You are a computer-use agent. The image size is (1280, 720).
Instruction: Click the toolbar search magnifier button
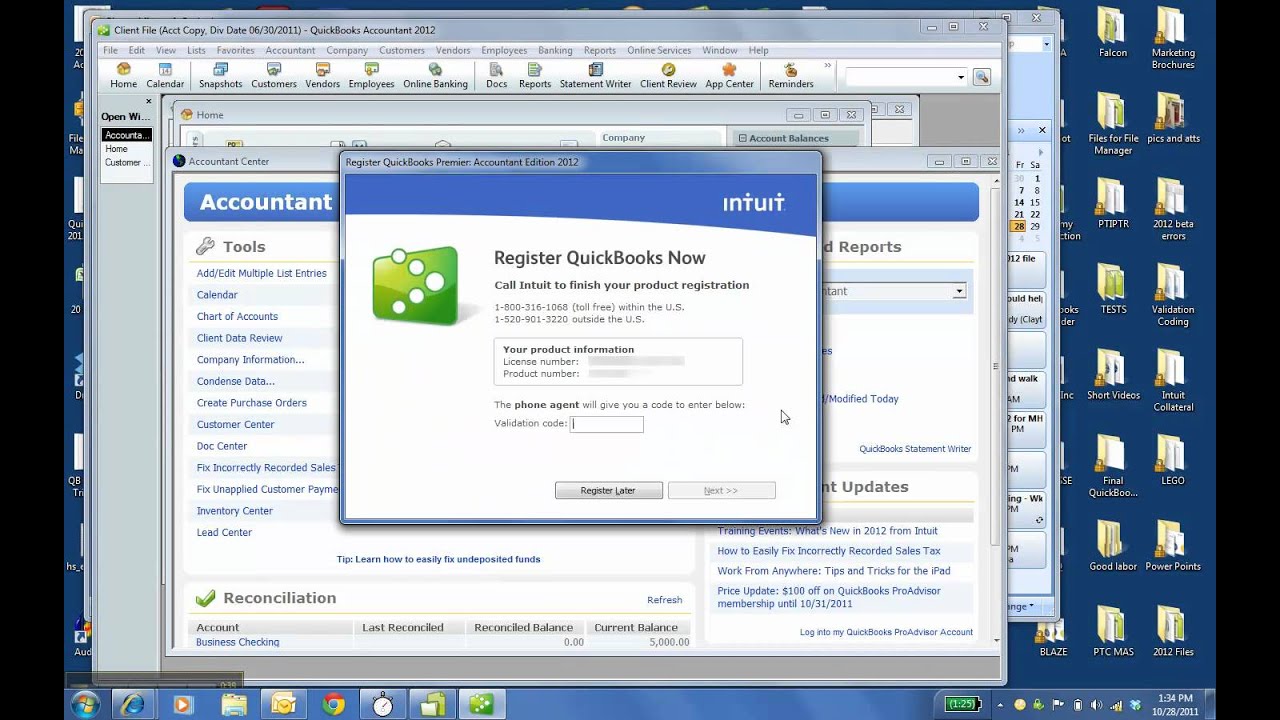pyautogui.click(x=981, y=77)
